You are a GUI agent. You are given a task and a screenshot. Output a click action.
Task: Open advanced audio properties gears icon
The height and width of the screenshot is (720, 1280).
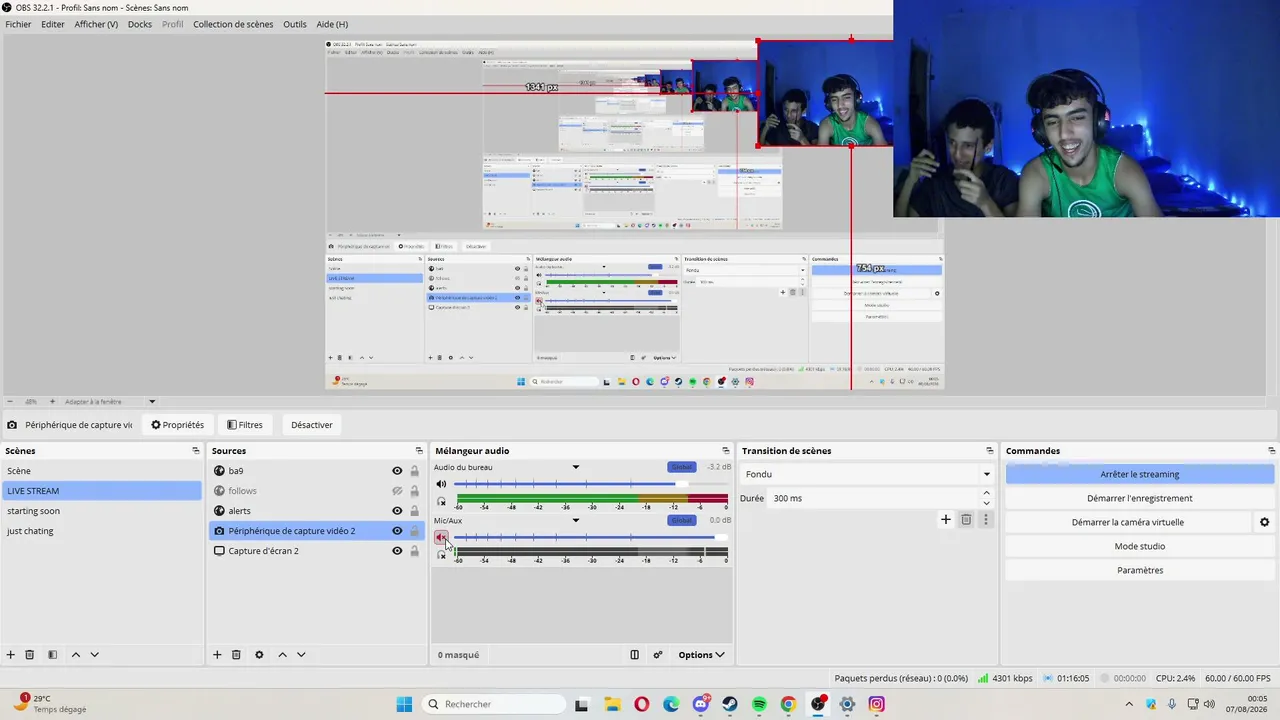[x=658, y=655]
